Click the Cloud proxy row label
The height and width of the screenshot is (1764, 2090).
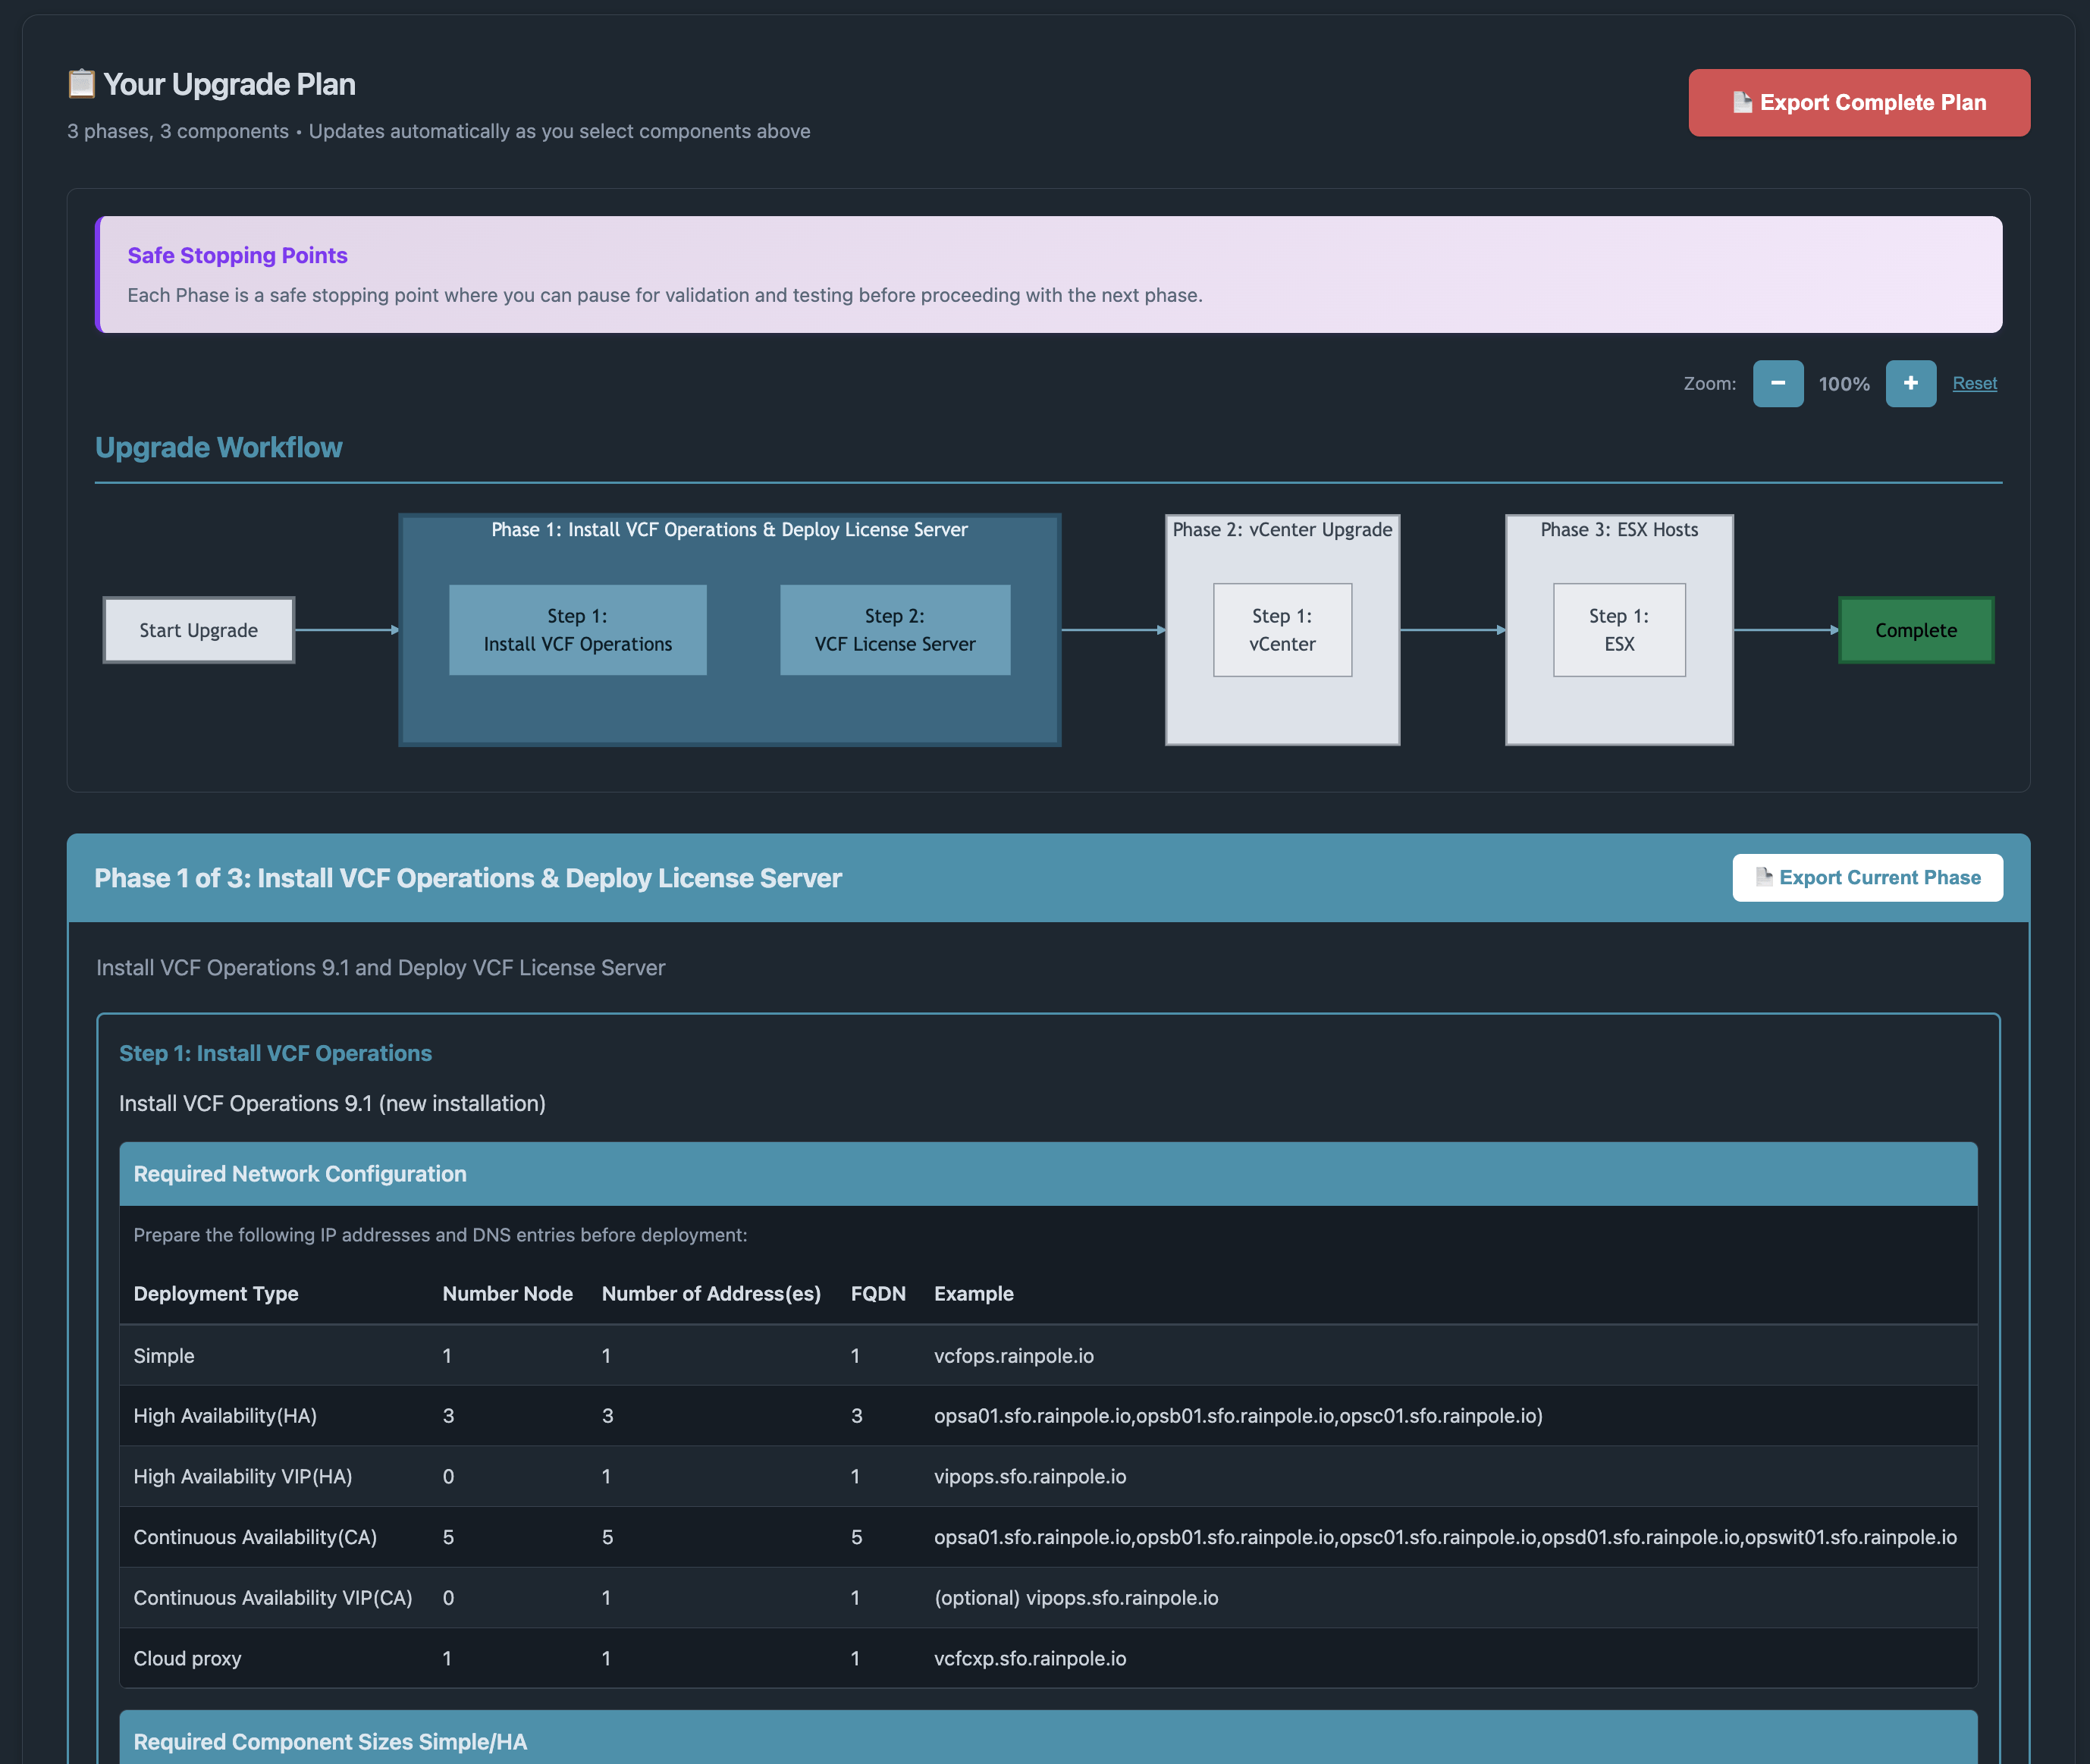(x=187, y=1658)
